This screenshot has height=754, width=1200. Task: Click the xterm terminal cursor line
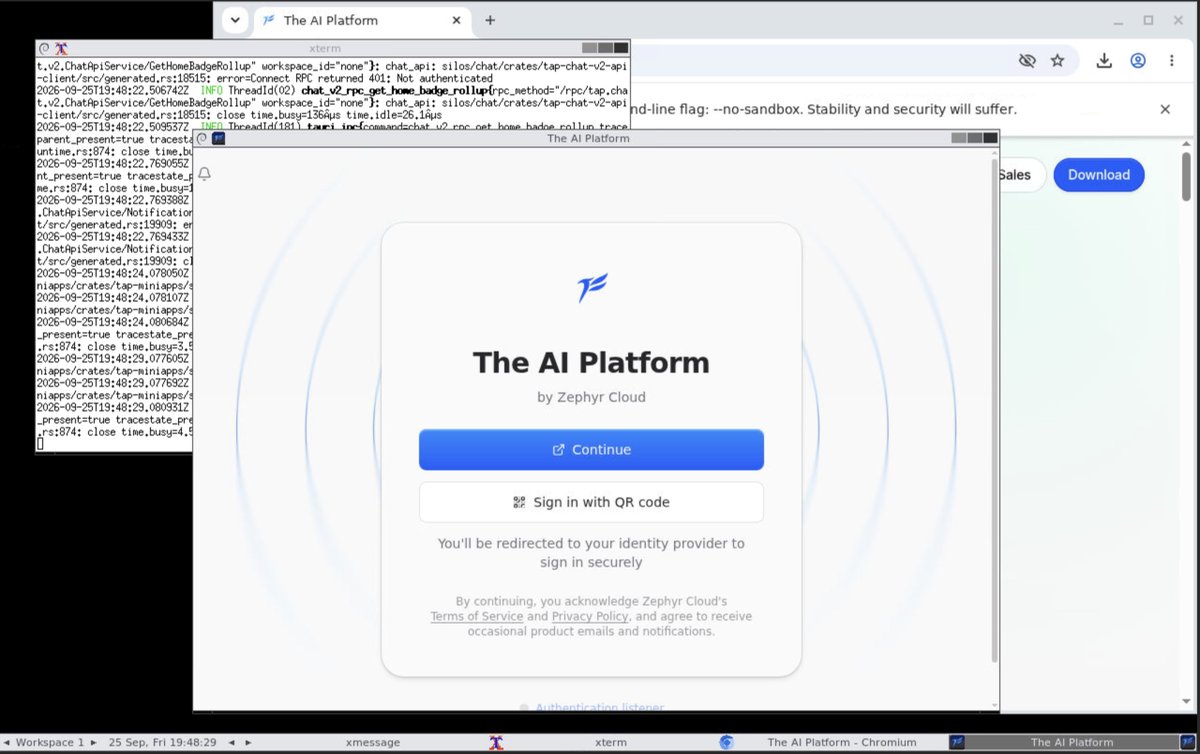[x=41, y=444]
